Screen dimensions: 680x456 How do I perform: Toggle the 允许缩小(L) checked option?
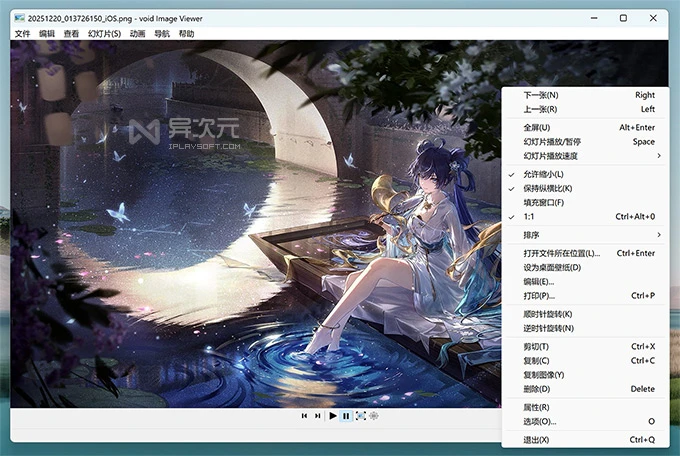tap(585, 174)
